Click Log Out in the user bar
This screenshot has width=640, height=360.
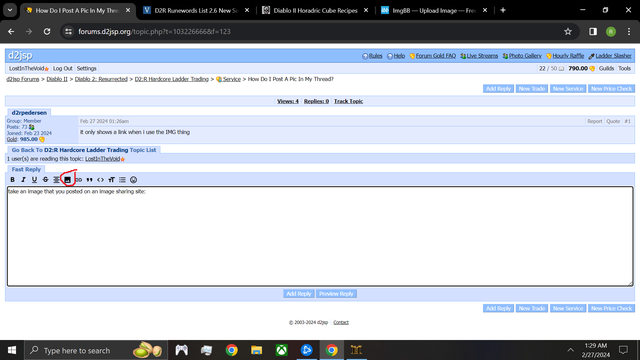(x=62, y=69)
